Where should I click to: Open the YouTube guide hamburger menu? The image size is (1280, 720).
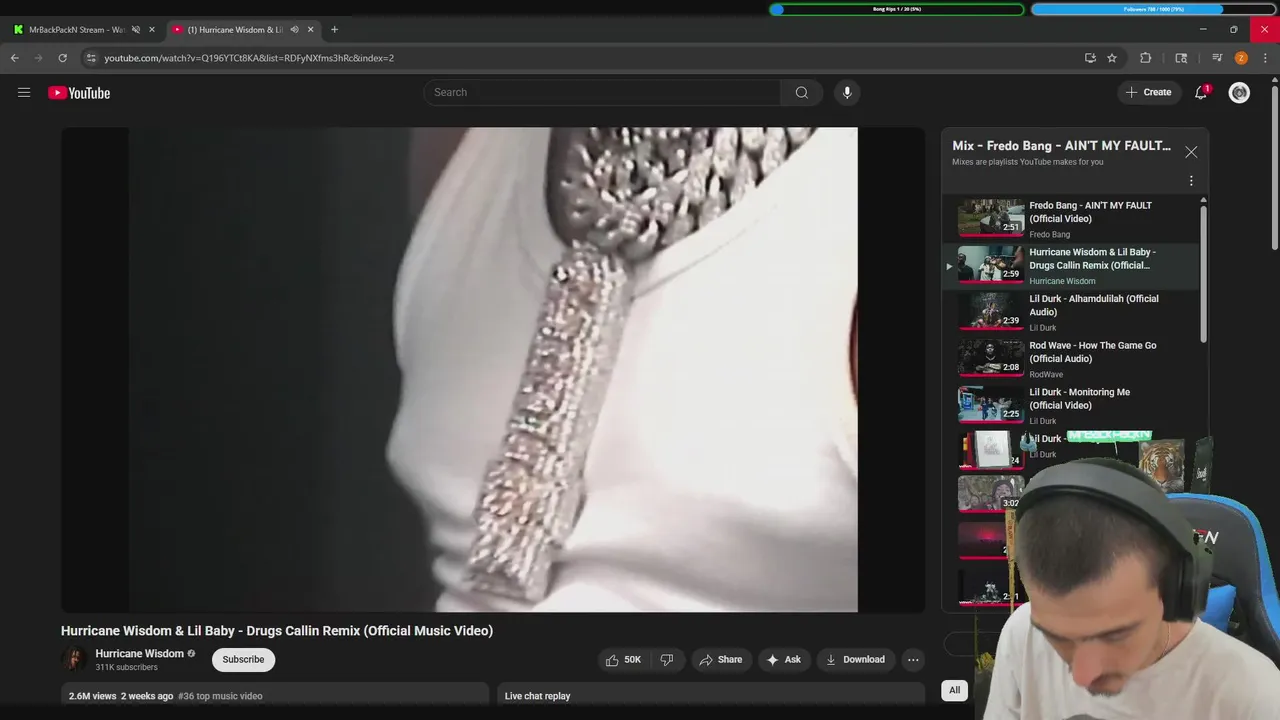click(24, 93)
